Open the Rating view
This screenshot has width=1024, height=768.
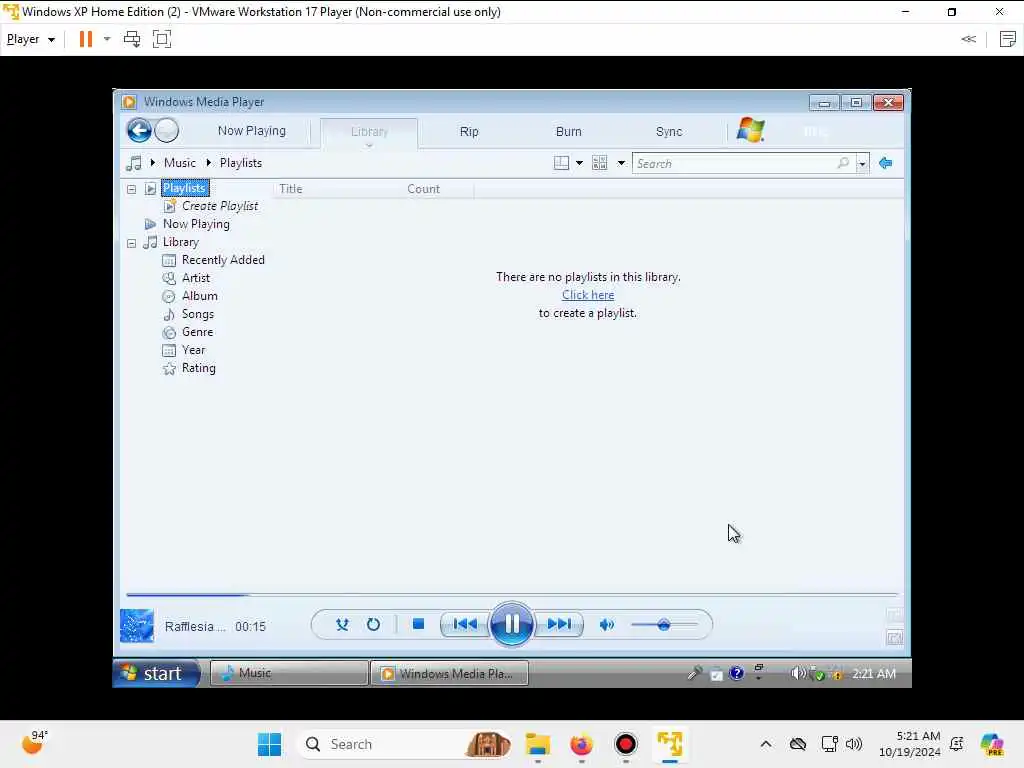(x=199, y=368)
